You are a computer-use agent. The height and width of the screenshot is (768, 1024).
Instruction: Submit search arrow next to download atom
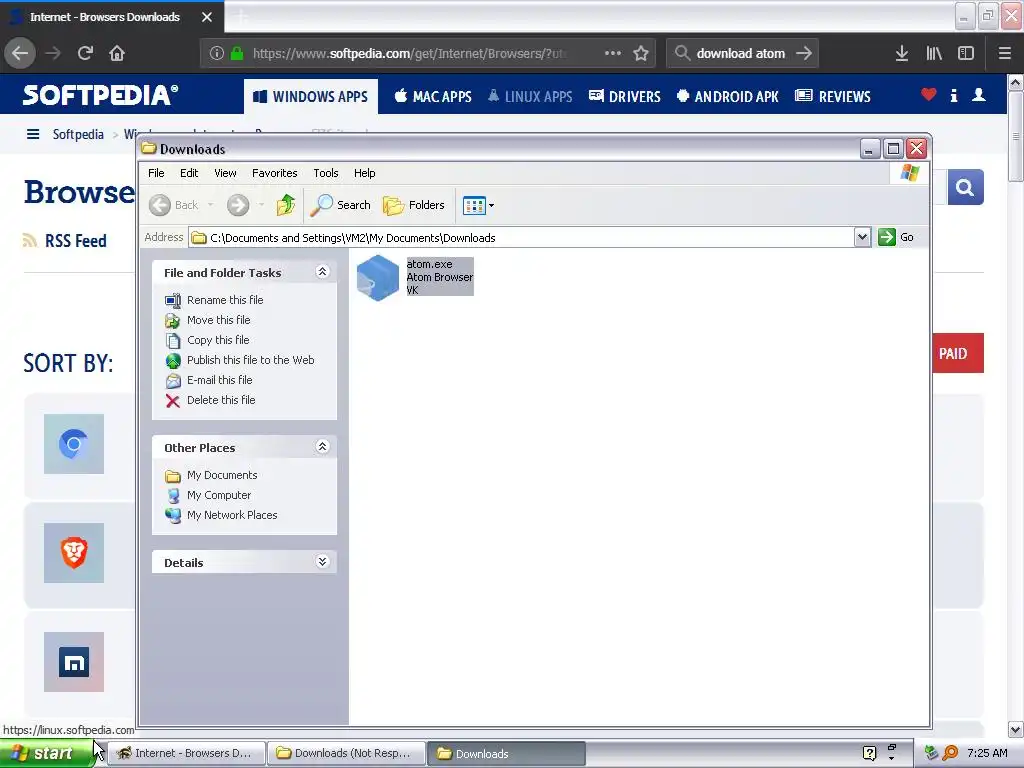coord(804,54)
